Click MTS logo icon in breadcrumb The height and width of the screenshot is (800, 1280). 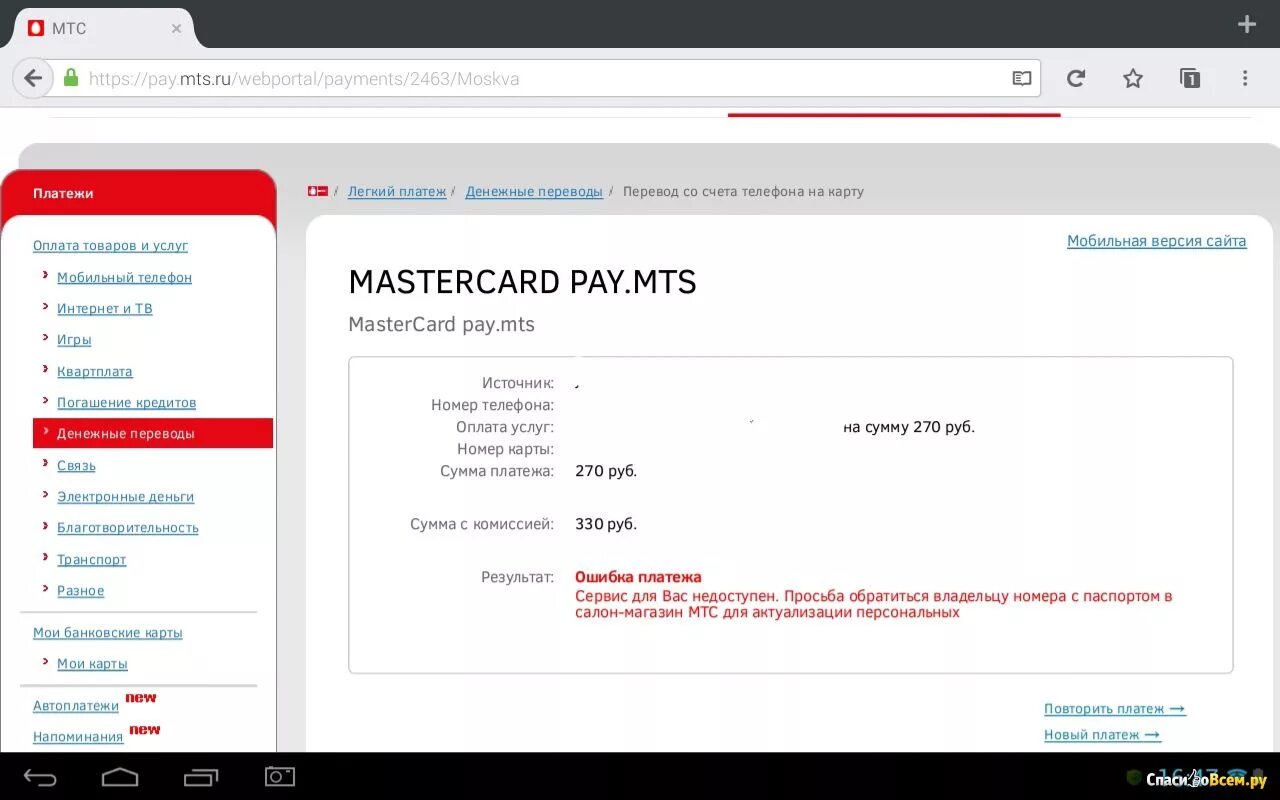(x=318, y=191)
